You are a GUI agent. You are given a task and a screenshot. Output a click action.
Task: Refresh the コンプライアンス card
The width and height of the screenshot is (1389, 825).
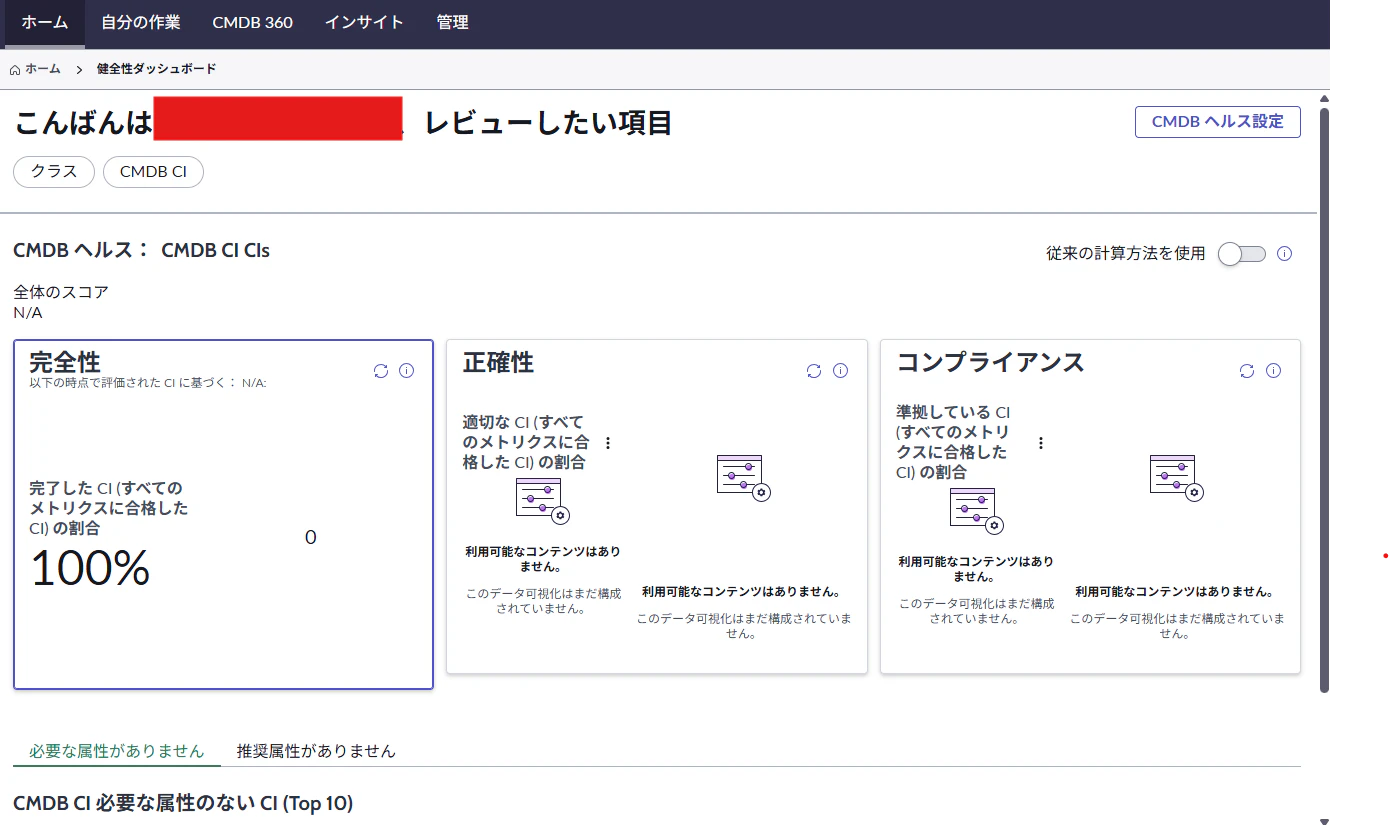click(1247, 371)
